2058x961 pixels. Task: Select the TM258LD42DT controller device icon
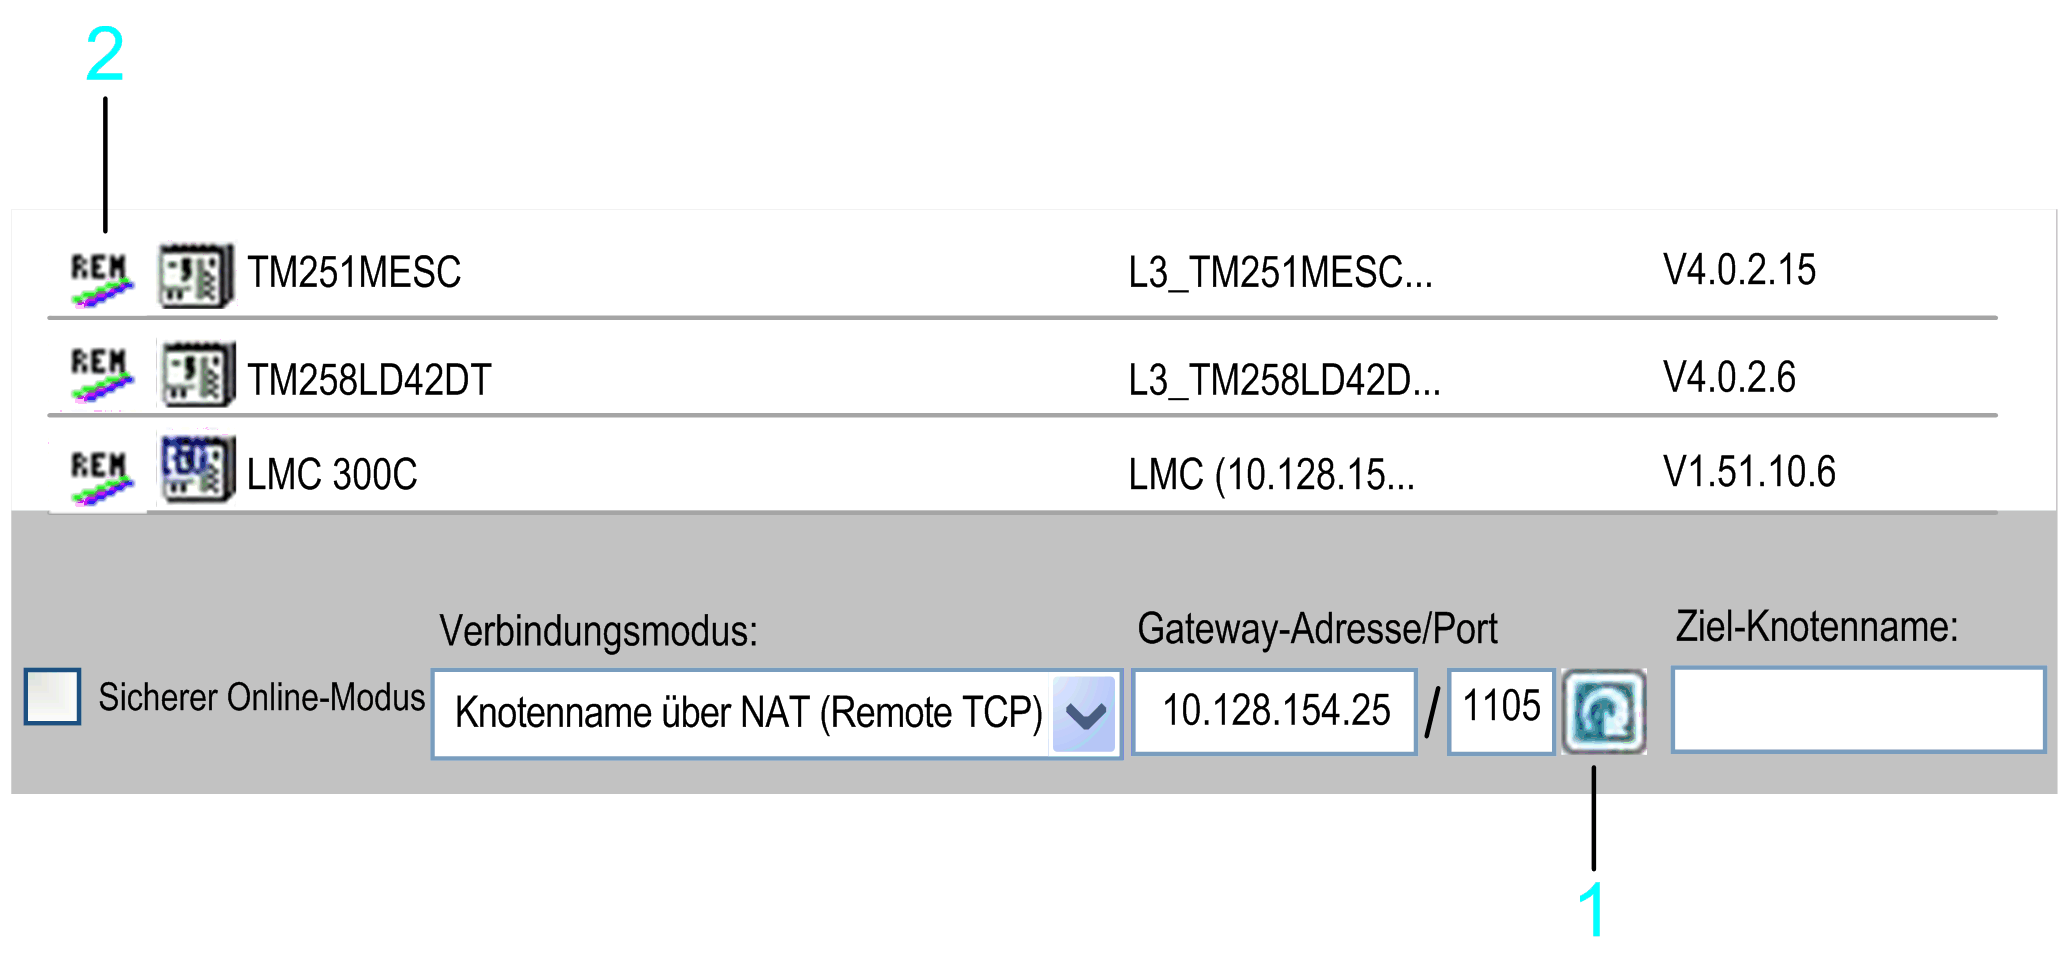tap(196, 373)
